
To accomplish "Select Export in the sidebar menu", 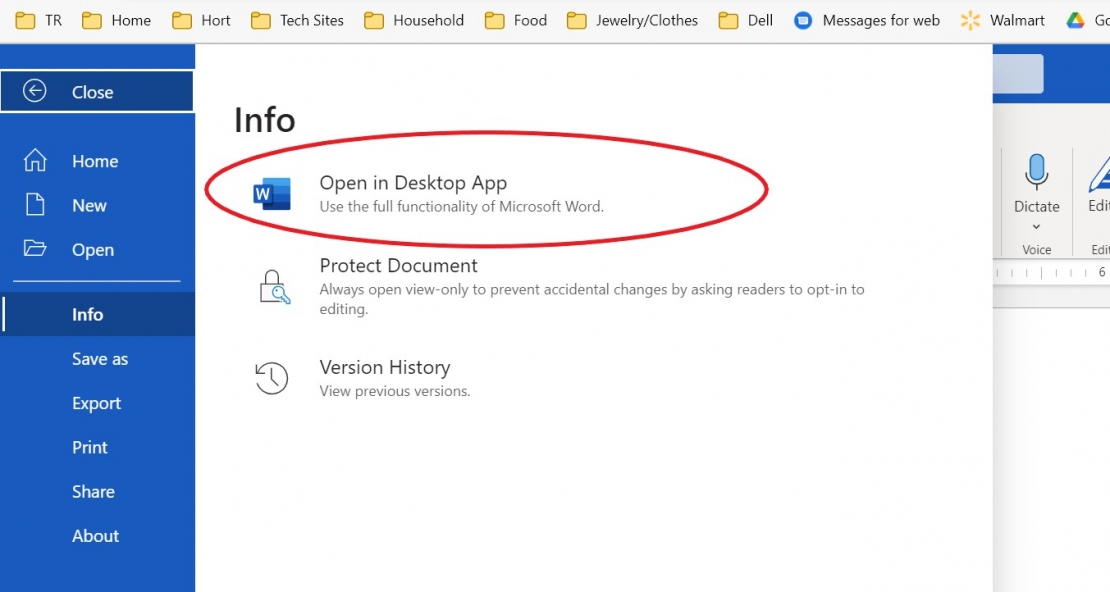I will click(96, 403).
